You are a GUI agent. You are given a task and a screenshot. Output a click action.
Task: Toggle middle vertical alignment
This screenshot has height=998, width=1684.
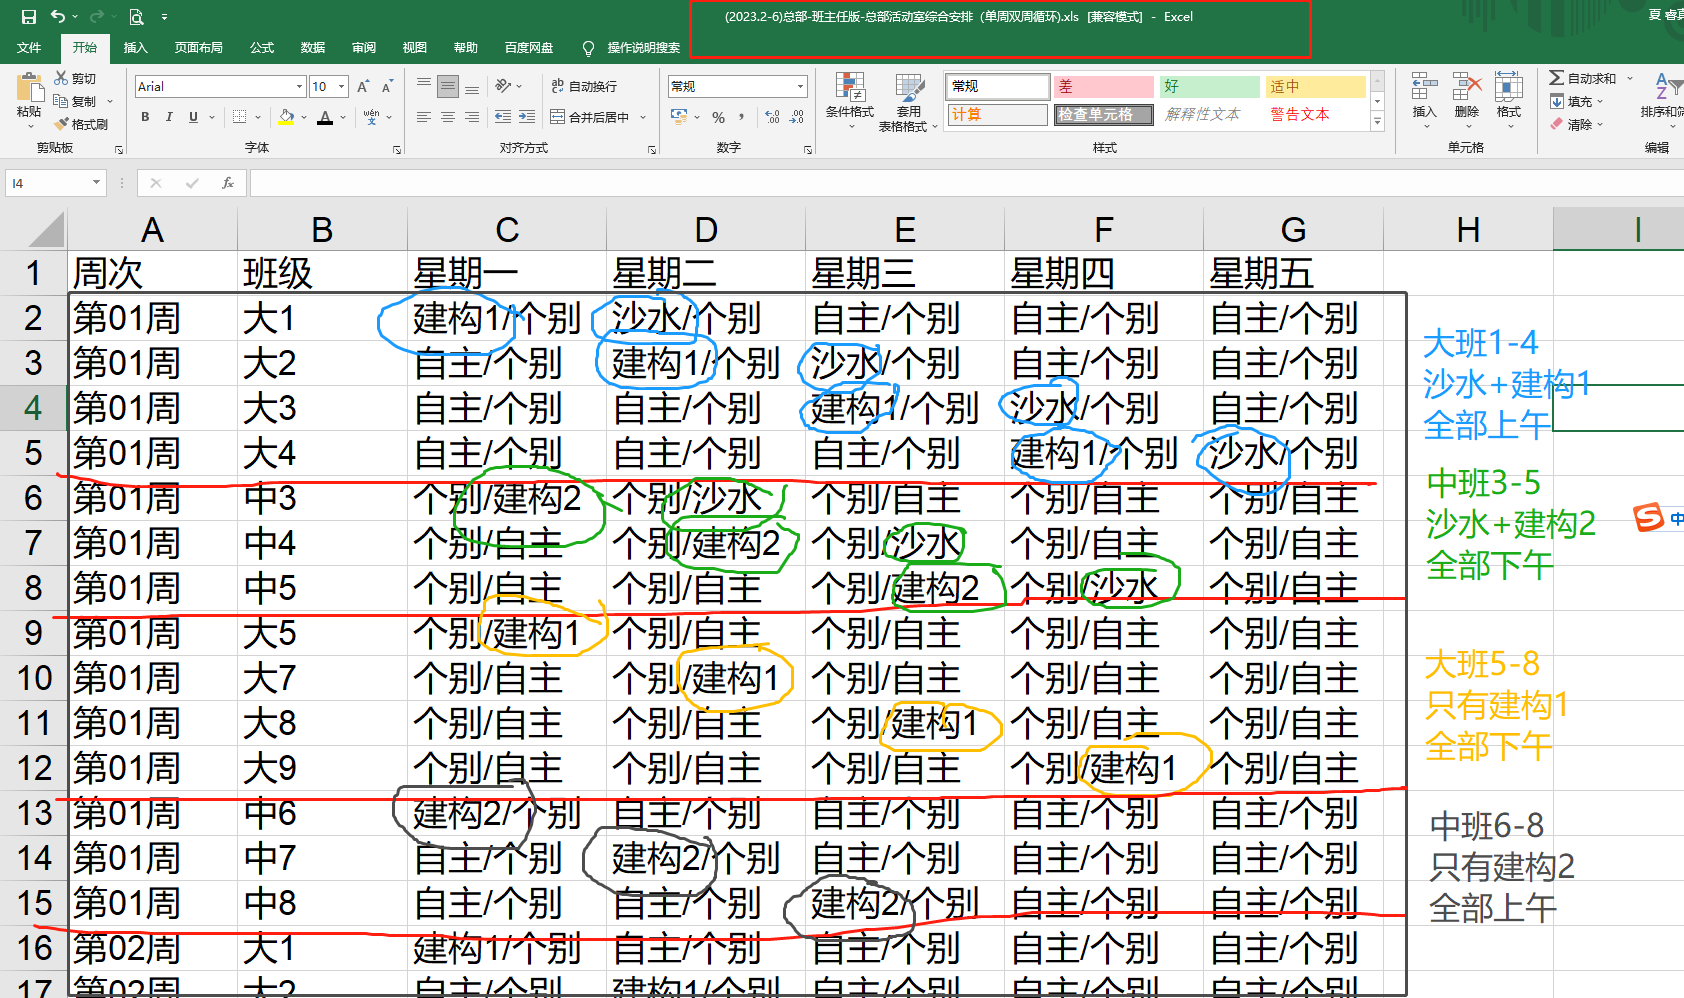coord(448,86)
